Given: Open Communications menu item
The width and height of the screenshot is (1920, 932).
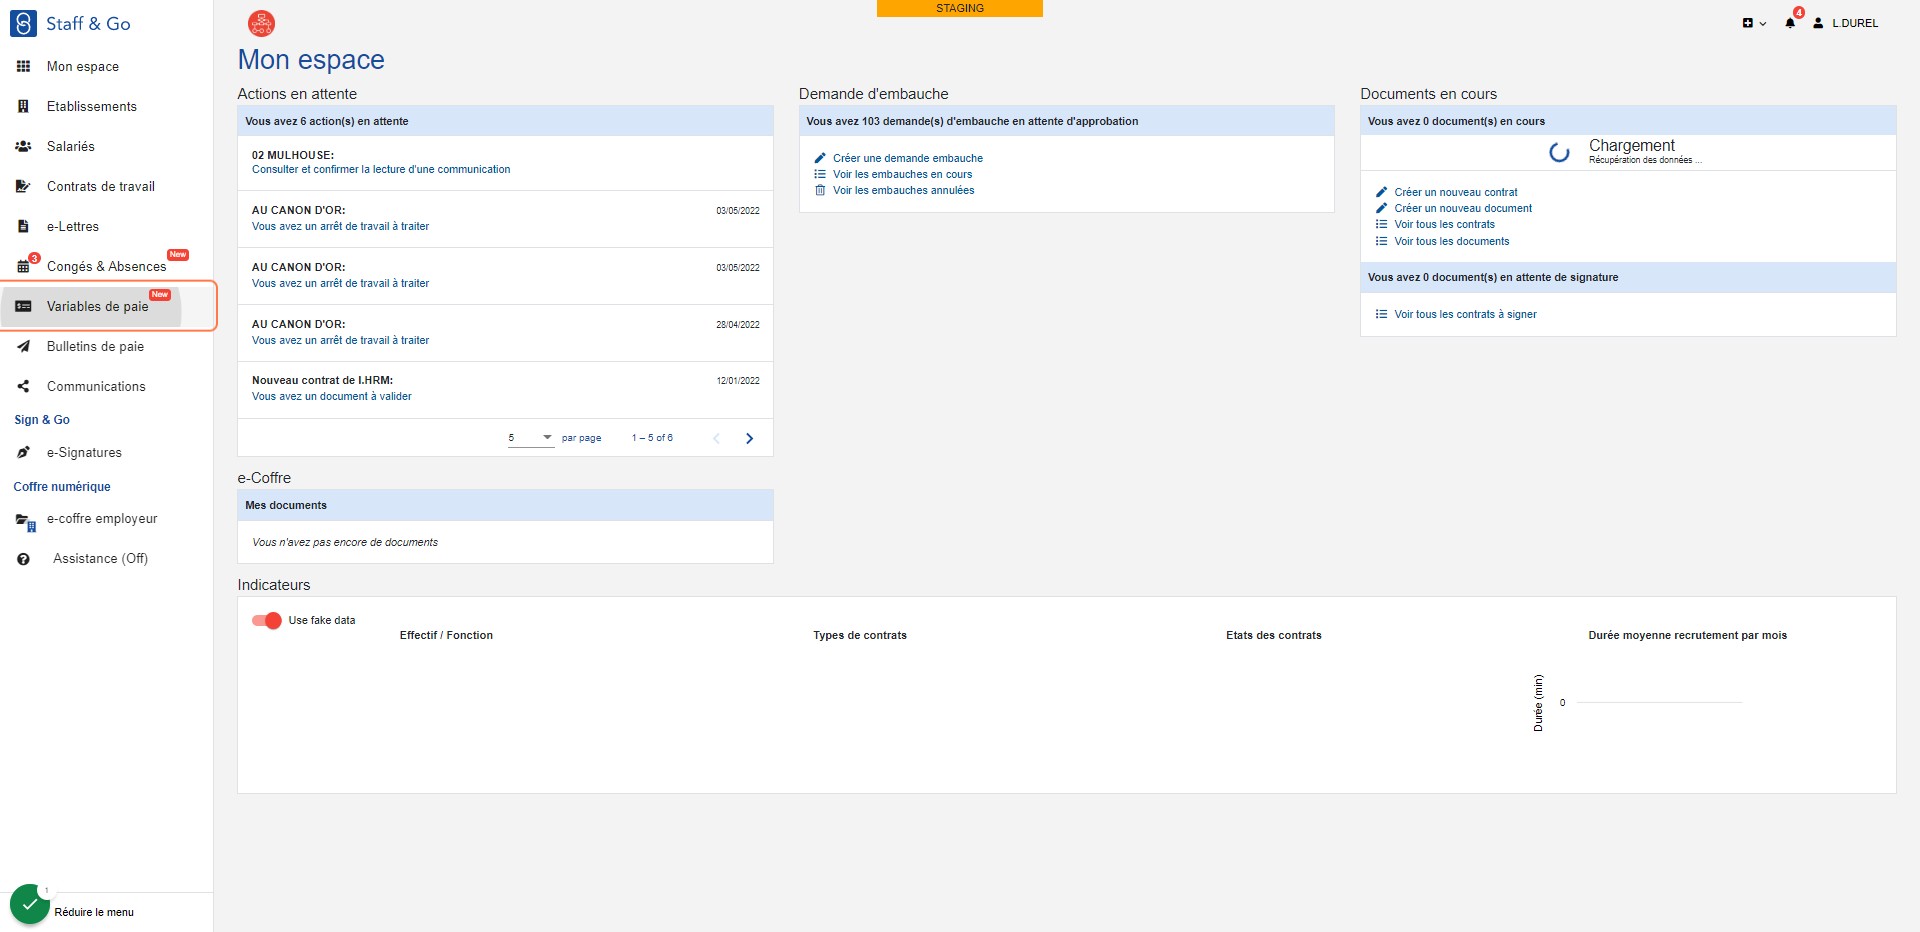Looking at the screenshot, I should [96, 386].
